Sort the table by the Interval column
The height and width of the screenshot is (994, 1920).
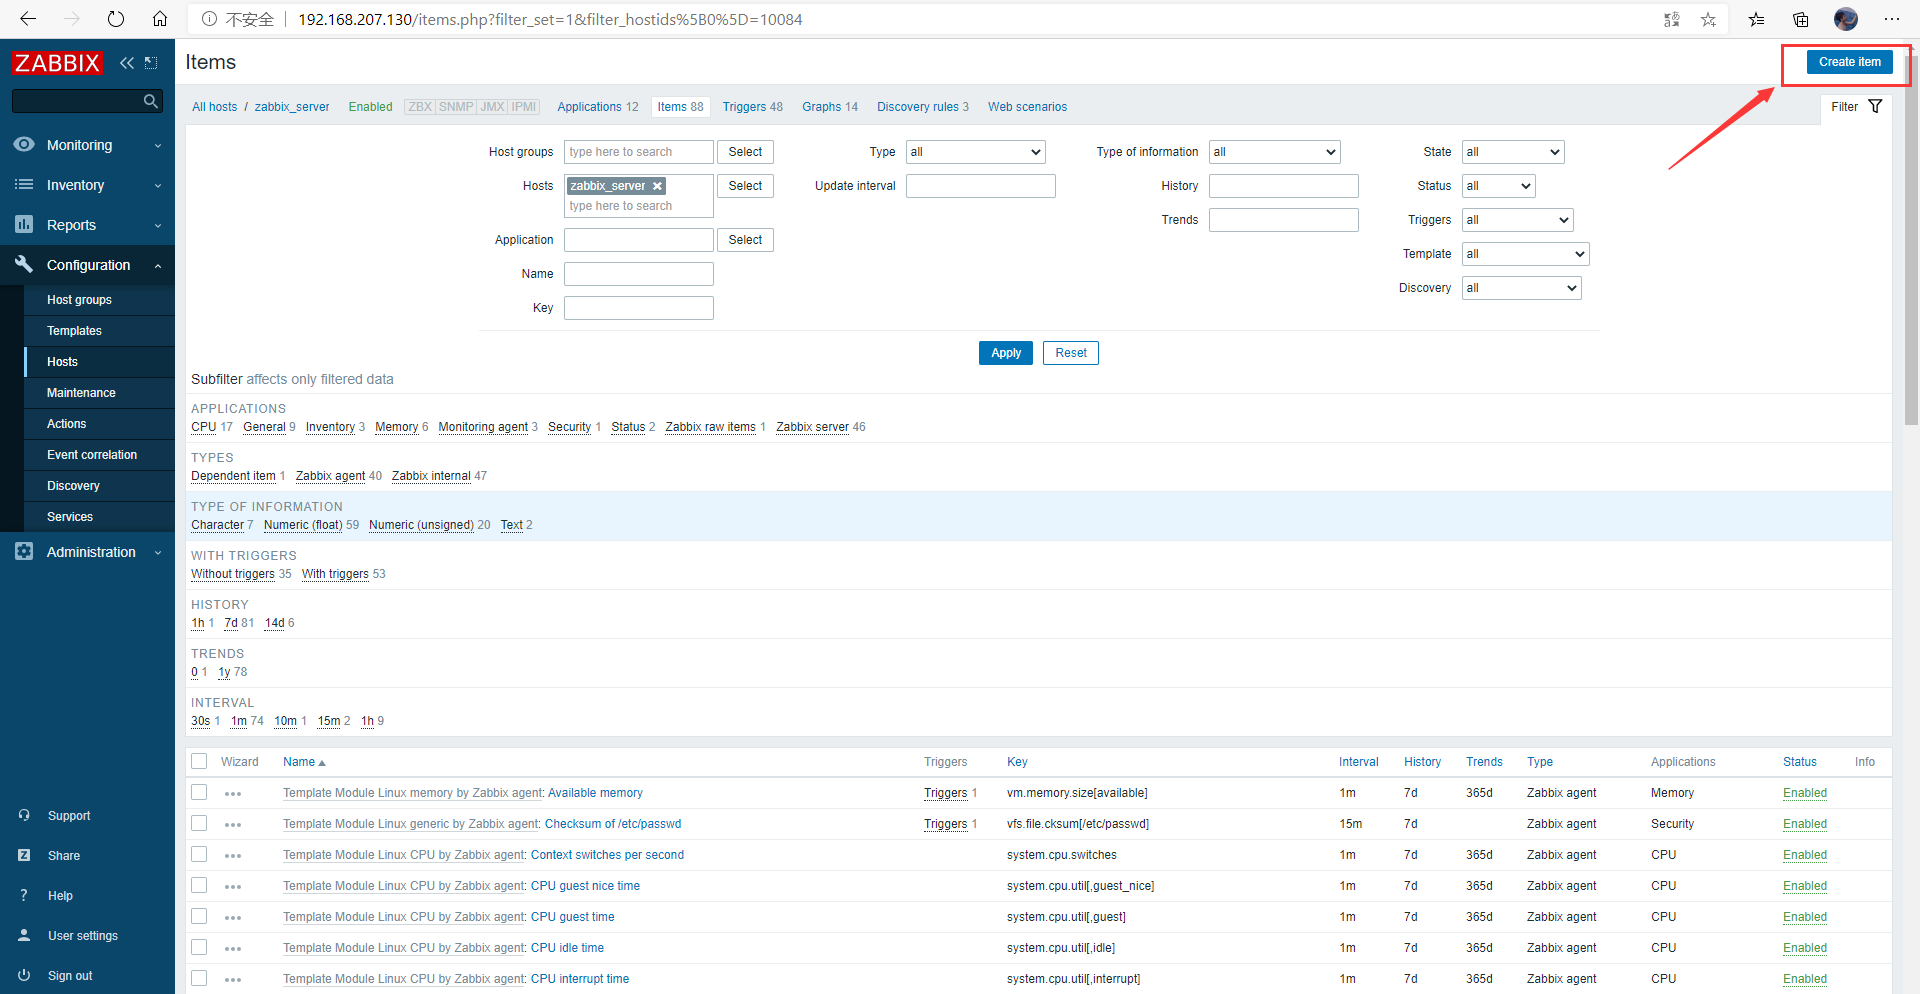(x=1358, y=762)
